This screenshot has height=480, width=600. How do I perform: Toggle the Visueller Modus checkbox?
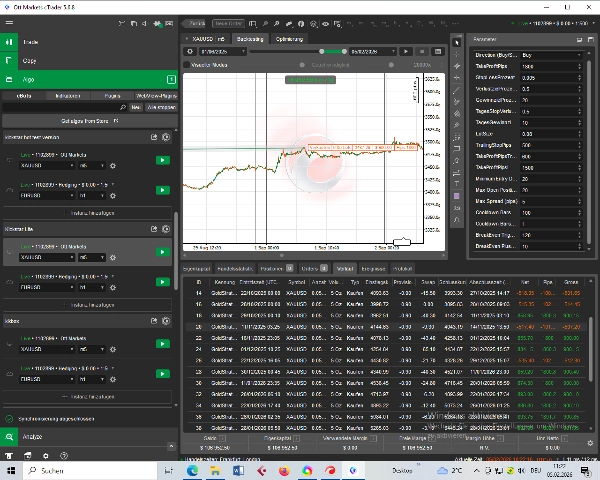pos(186,65)
